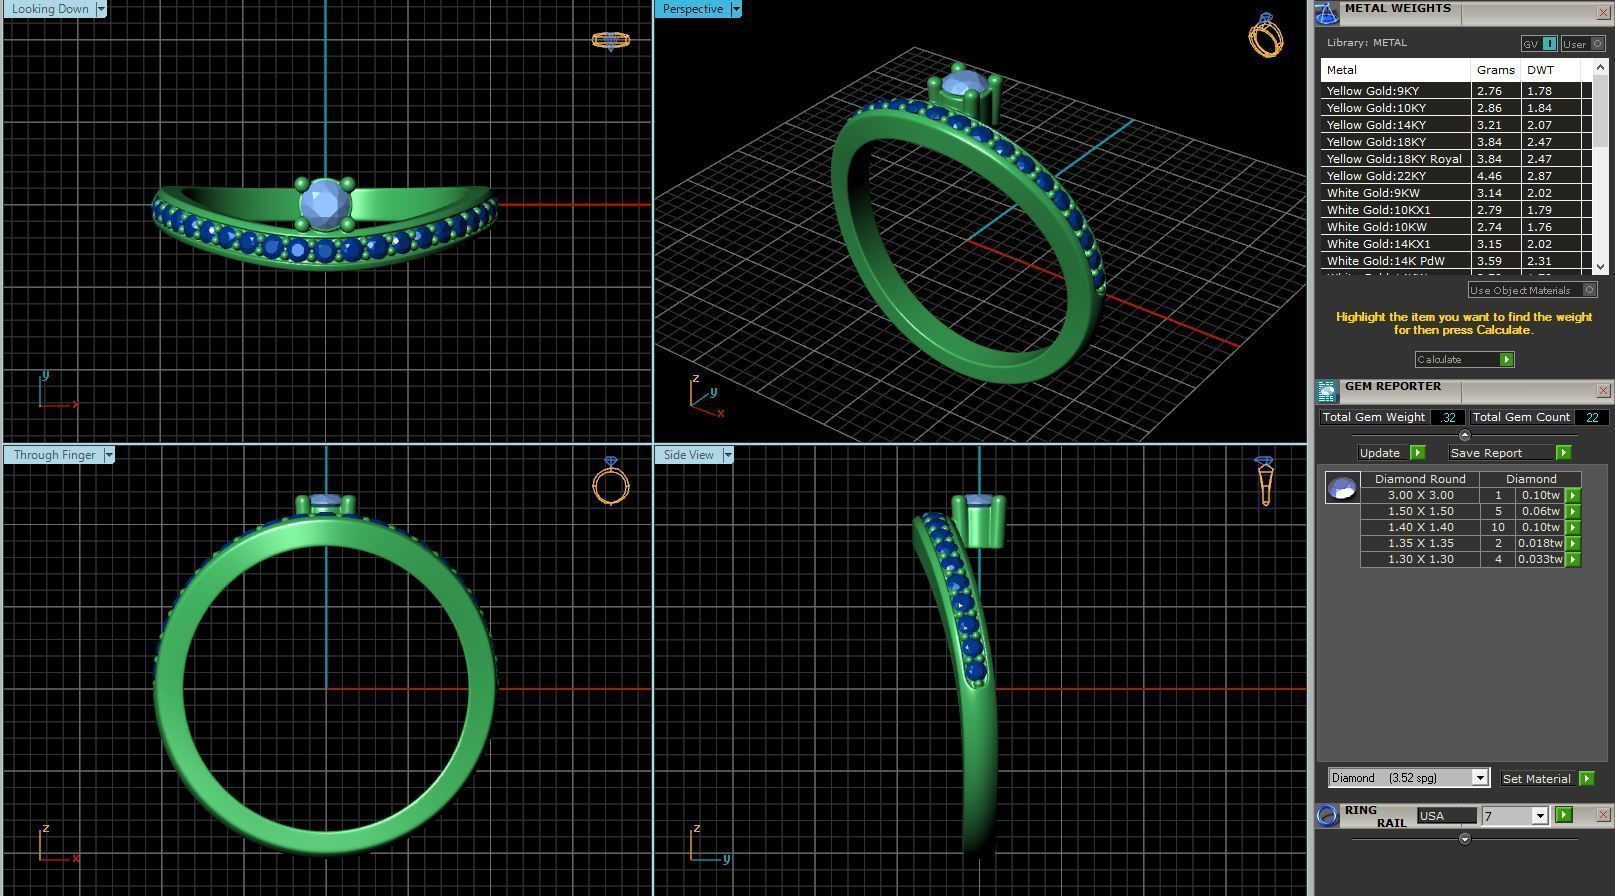Select Yellow Gold:18KY Royal row
This screenshot has width=1615, height=896.
(x=1456, y=159)
